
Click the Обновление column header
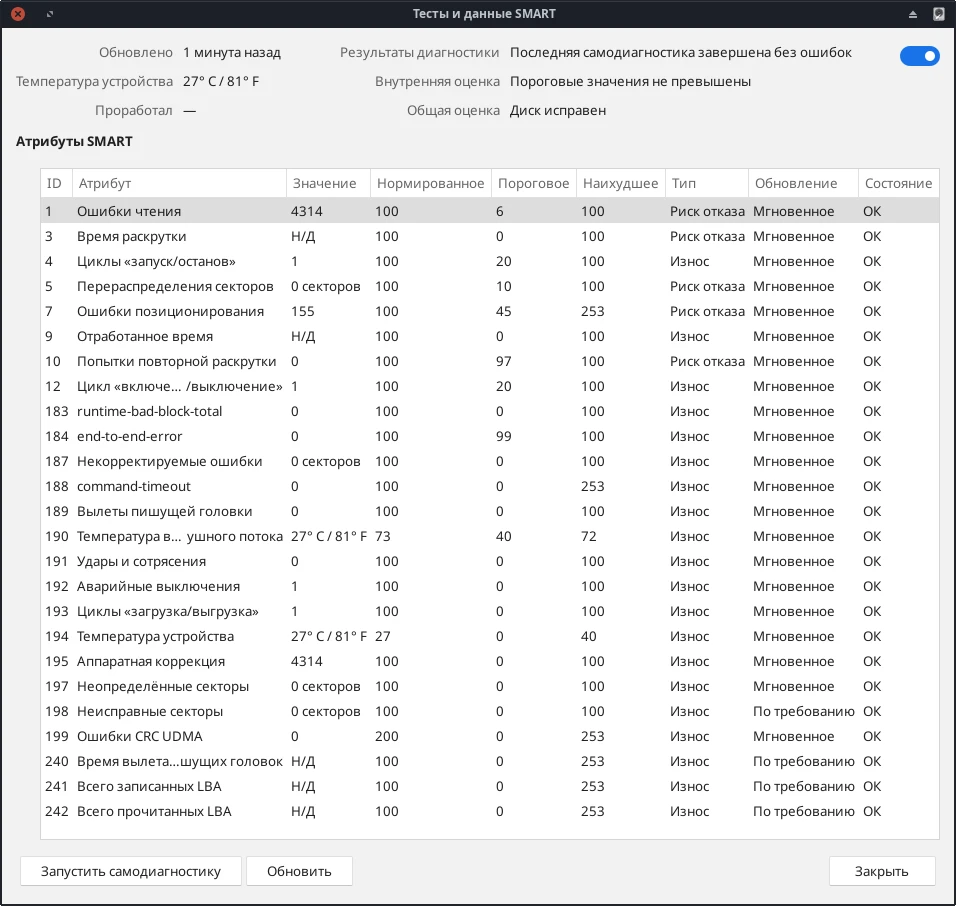pos(803,184)
